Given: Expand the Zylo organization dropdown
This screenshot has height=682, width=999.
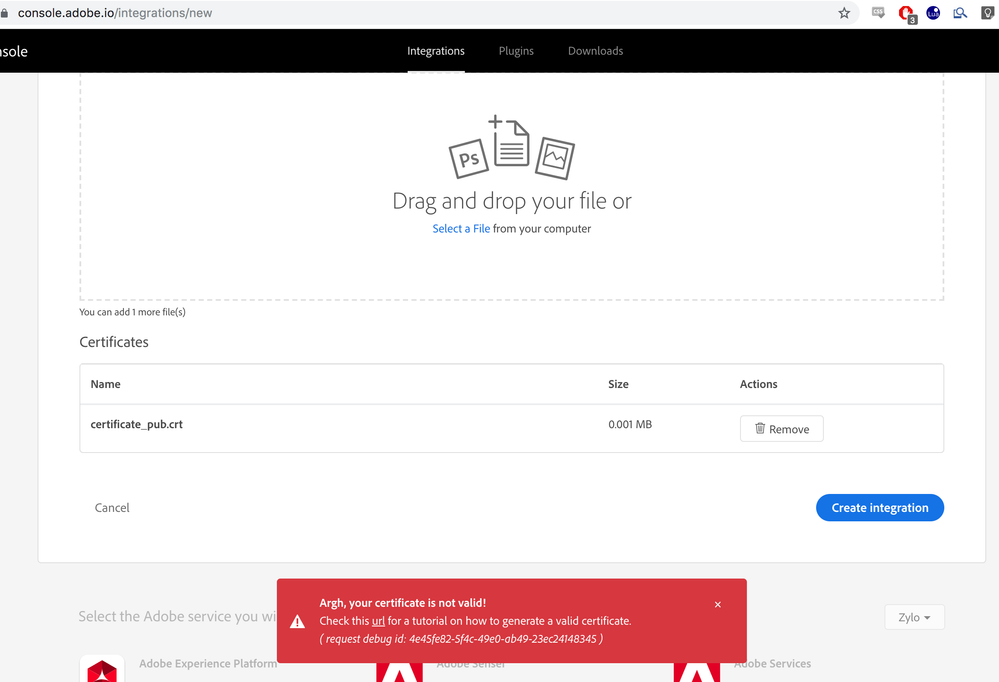Looking at the screenshot, I should (x=914, y=617).
